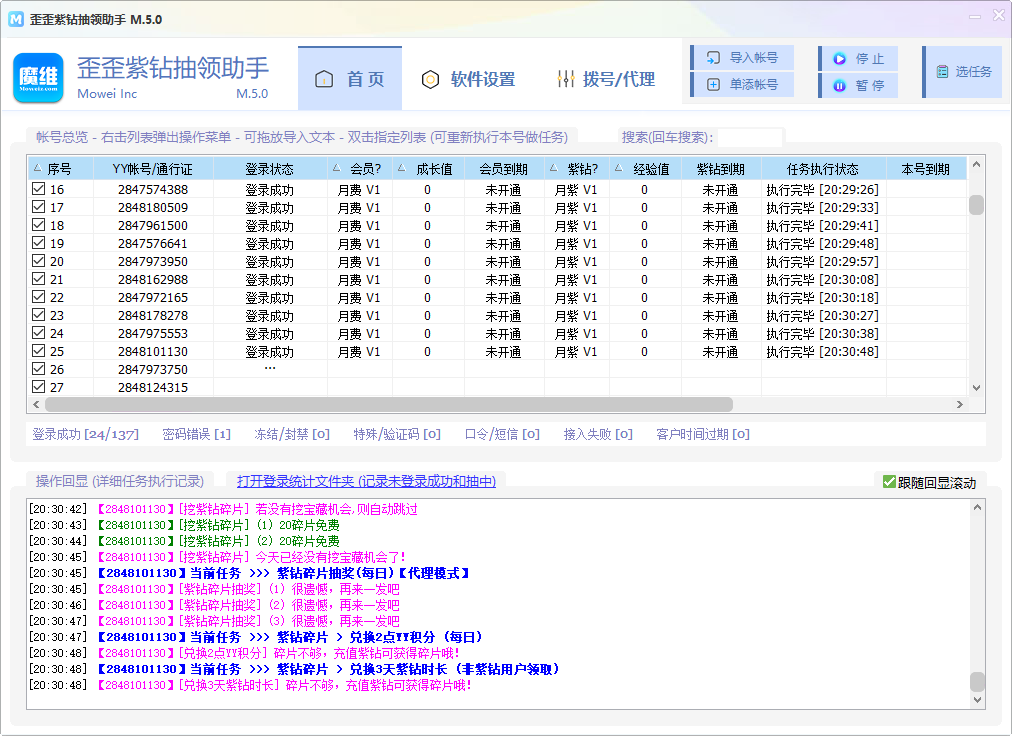Sort by the 序号 column header

point(61,169)
